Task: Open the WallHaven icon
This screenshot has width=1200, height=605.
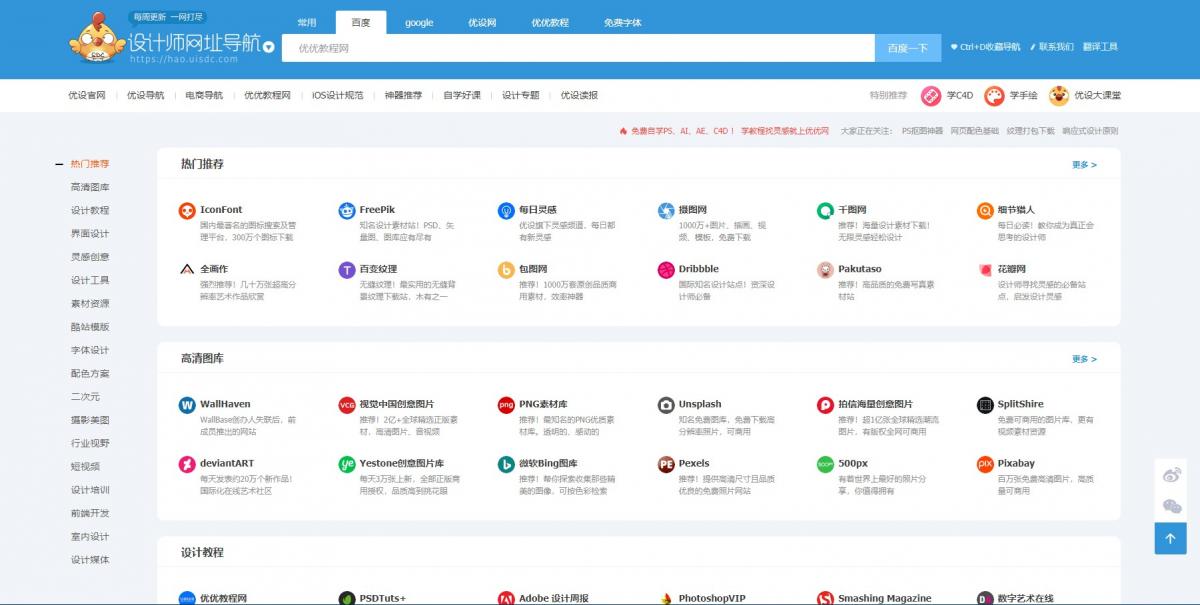Action: click(186, 405)
